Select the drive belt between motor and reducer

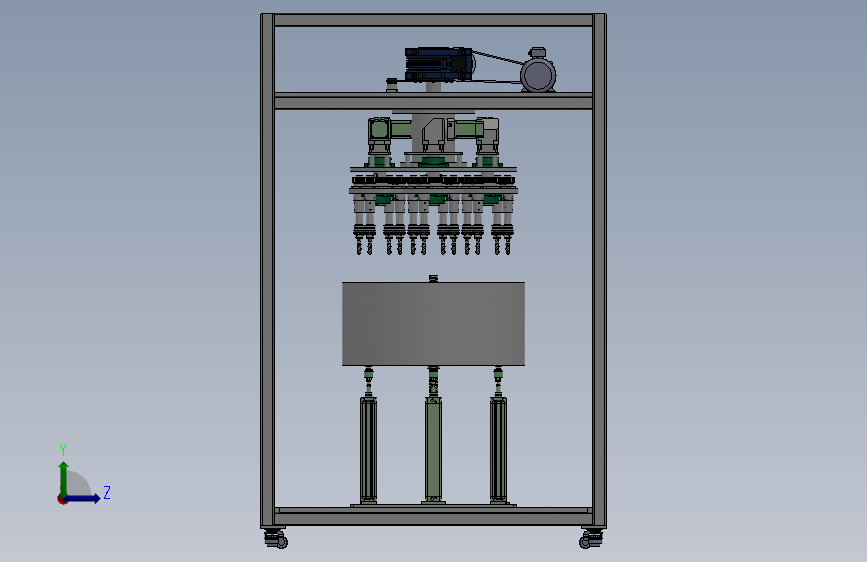click(x=498, y=58)
